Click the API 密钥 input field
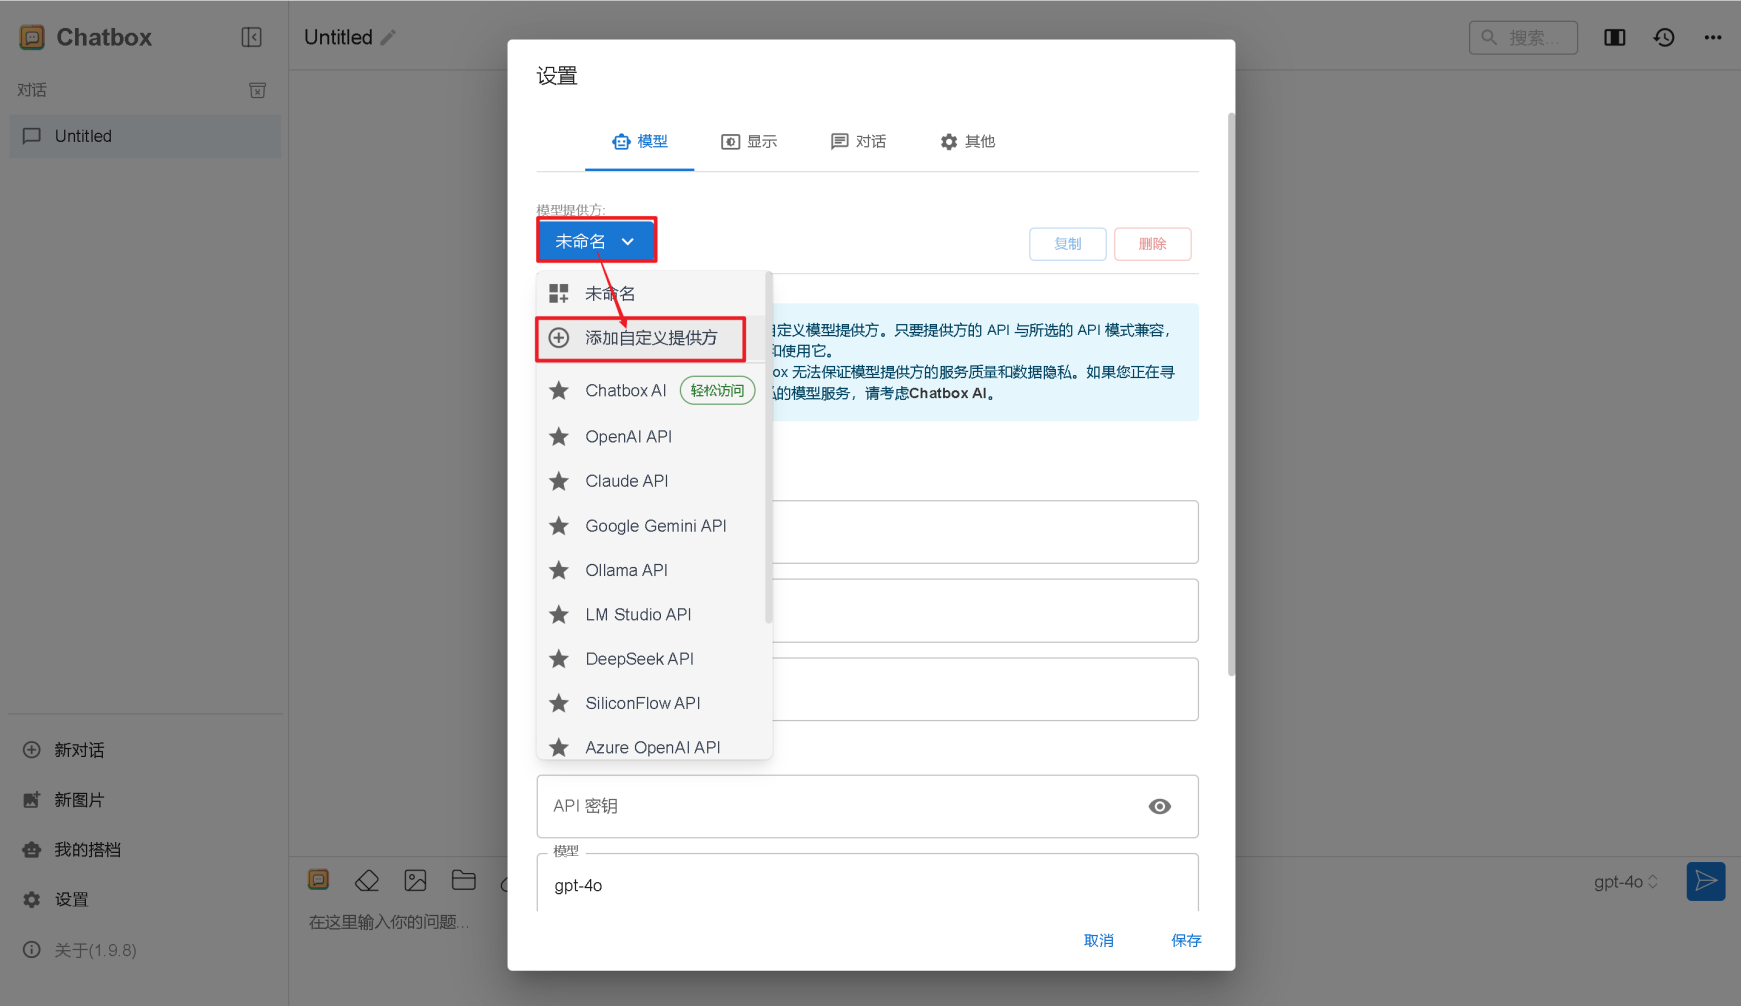Image resolution: width=1741 pixels, height=1006 pixels. (x=840, y=806)
